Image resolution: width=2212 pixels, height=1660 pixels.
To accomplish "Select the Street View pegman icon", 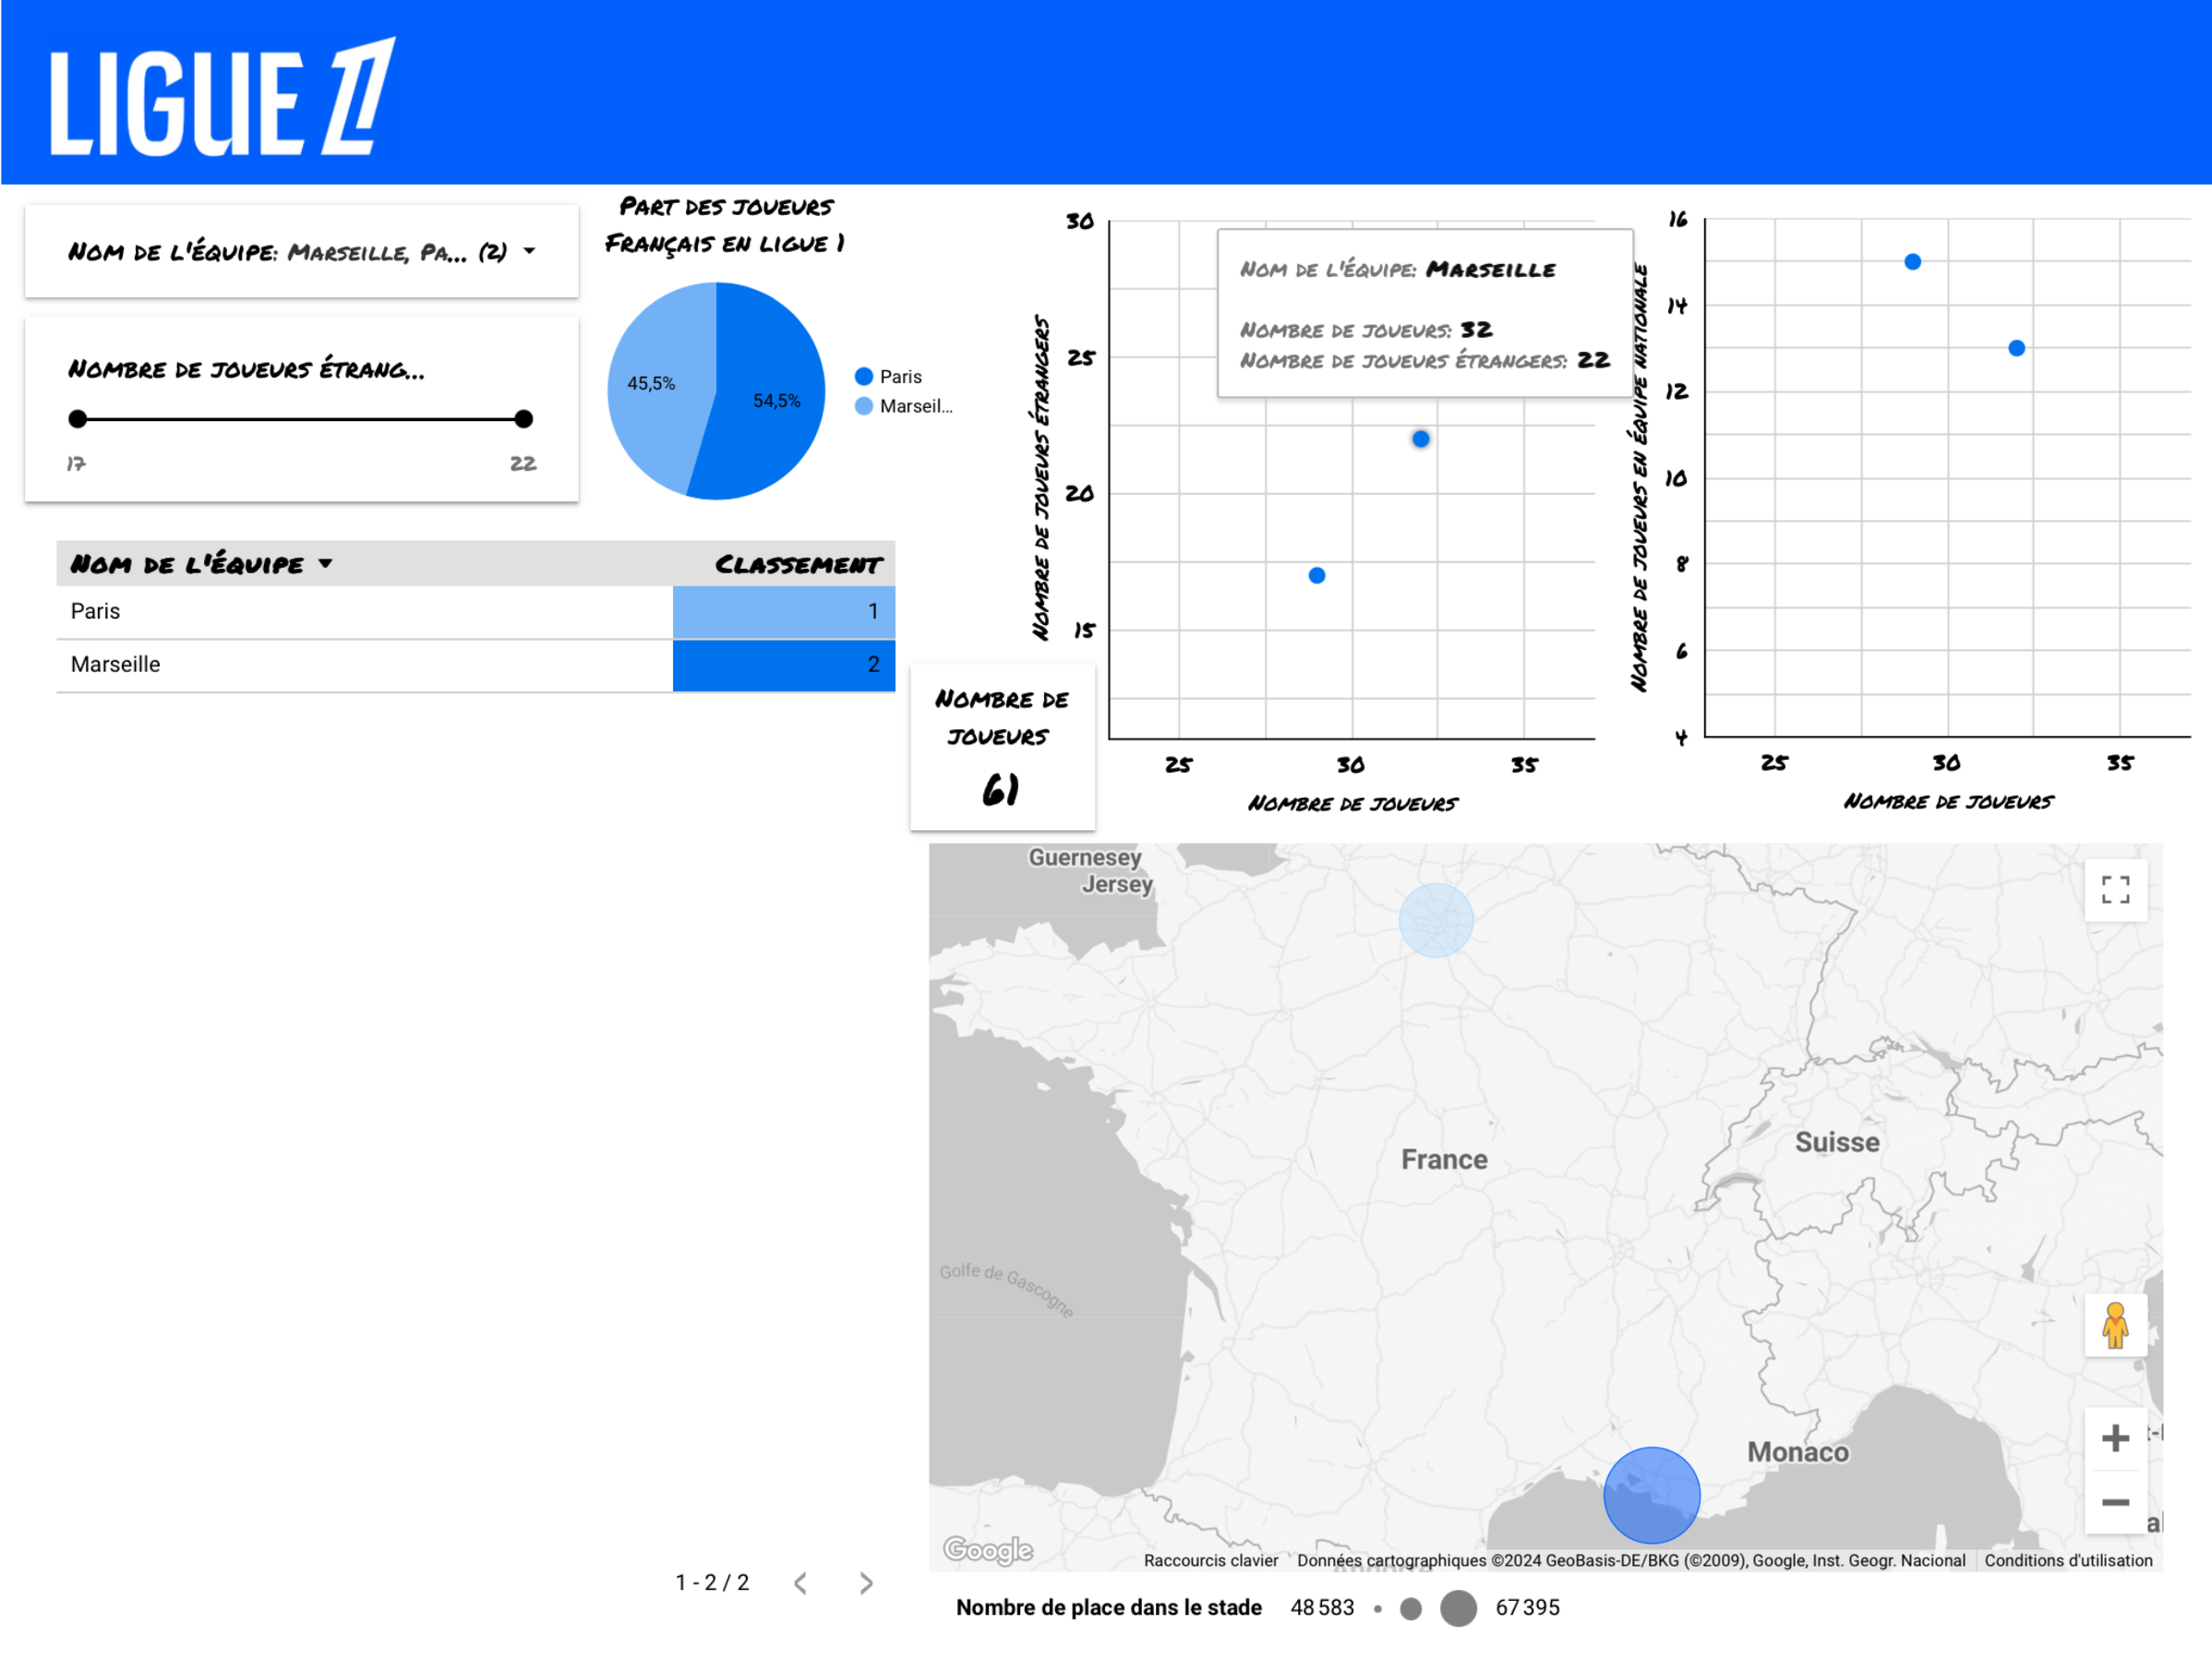I will pyautogui.click(x=2114, y=1325).
